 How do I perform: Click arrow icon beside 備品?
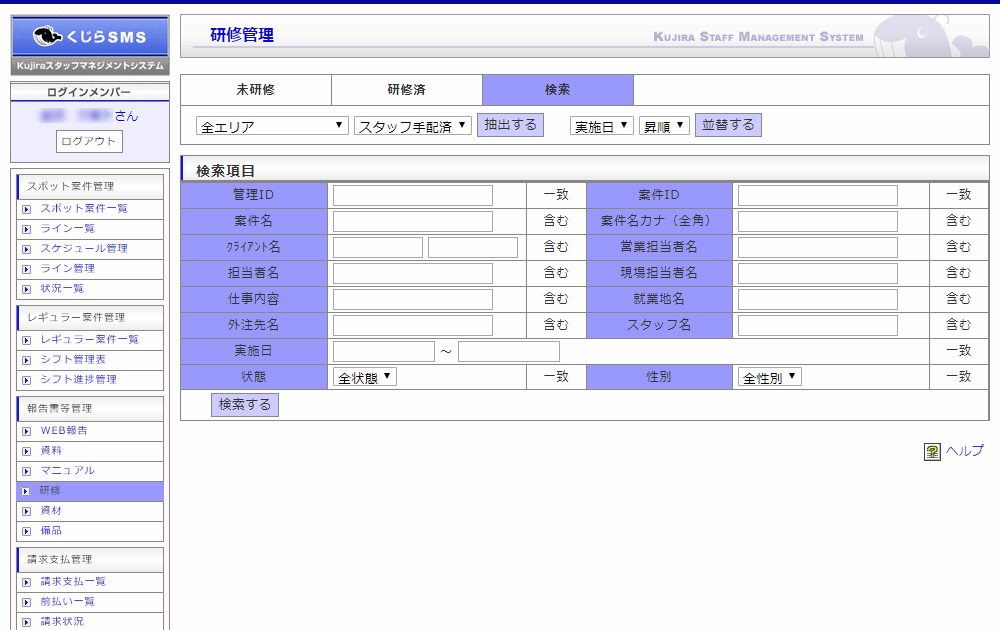coord(26,531)
